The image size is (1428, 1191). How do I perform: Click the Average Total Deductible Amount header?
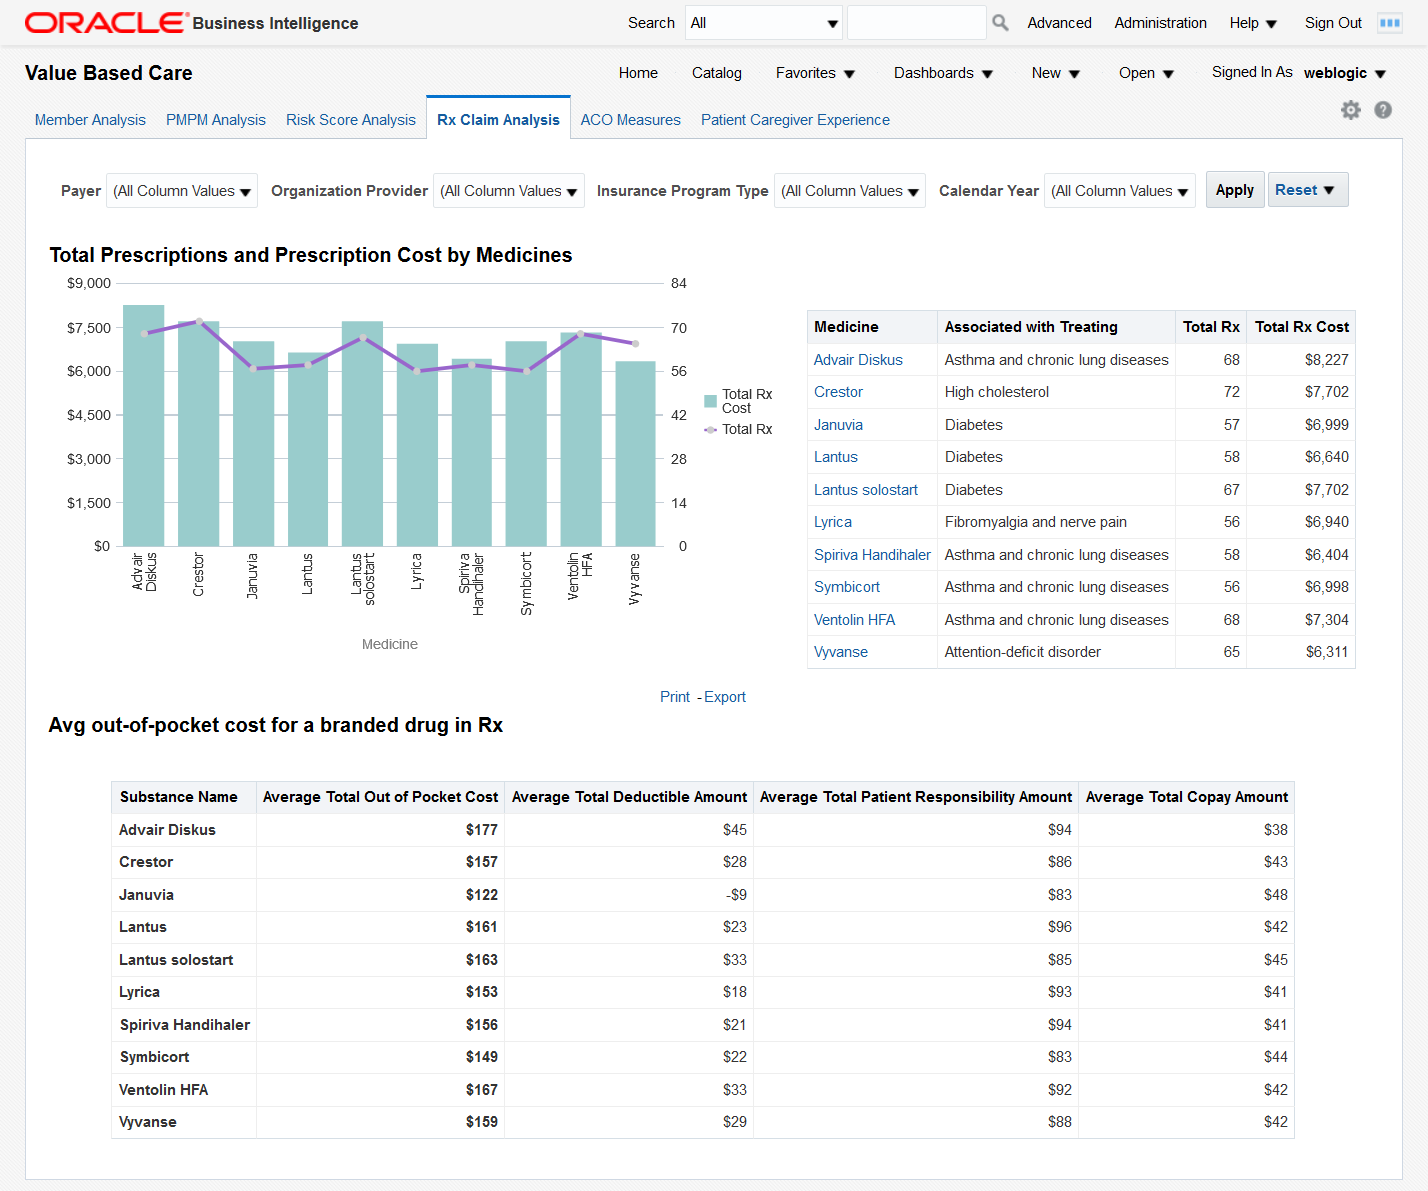(629, 797)
